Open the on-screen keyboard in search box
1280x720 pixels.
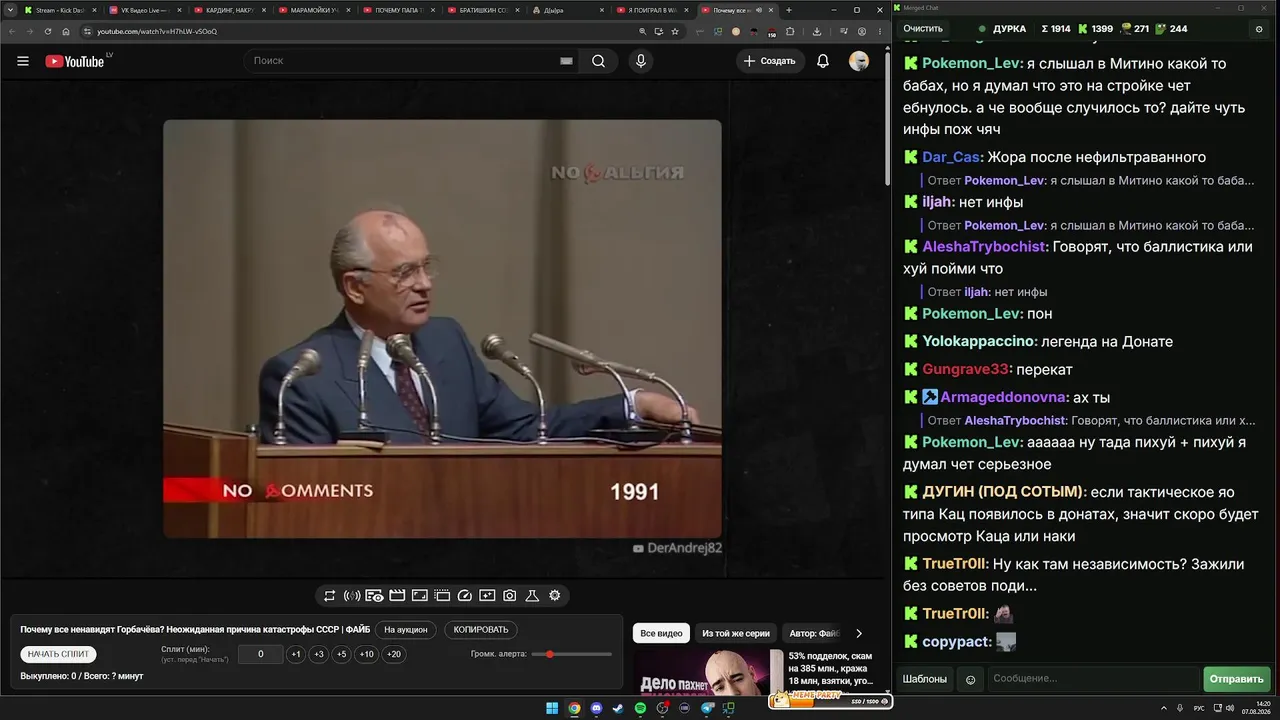tap(566, 61)
